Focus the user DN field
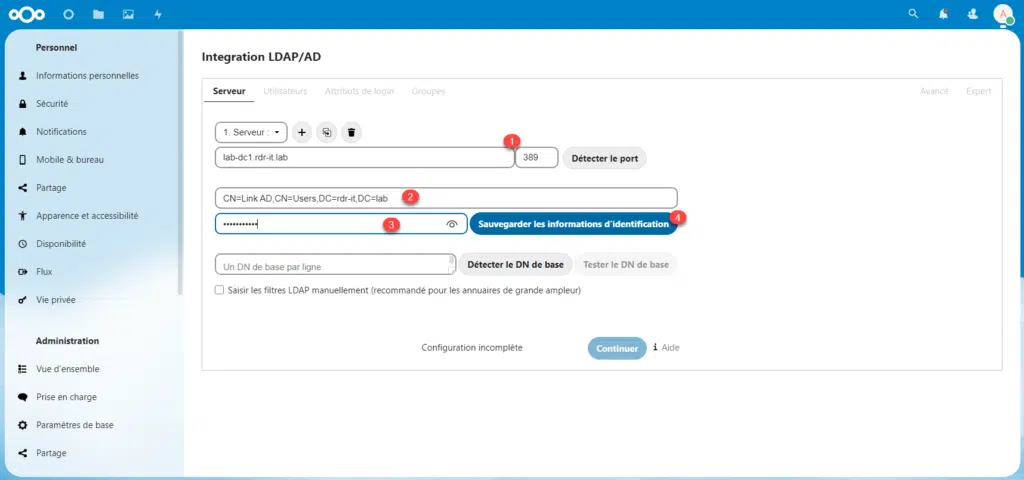Viewport: 1024px width, 480px height. (x=446, y=197)
